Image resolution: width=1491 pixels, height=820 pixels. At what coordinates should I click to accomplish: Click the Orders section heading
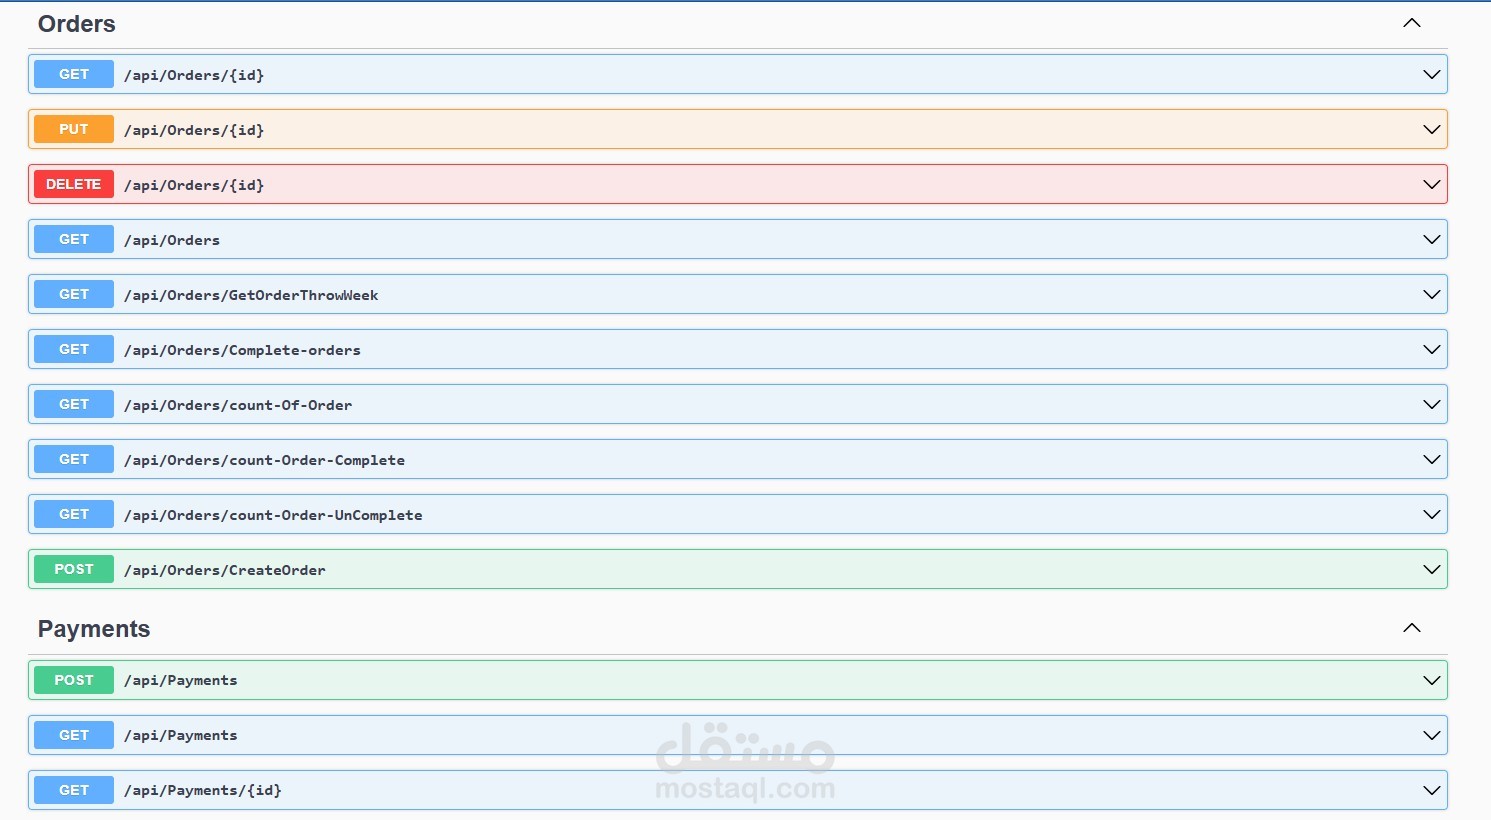(x=76, y=23)
